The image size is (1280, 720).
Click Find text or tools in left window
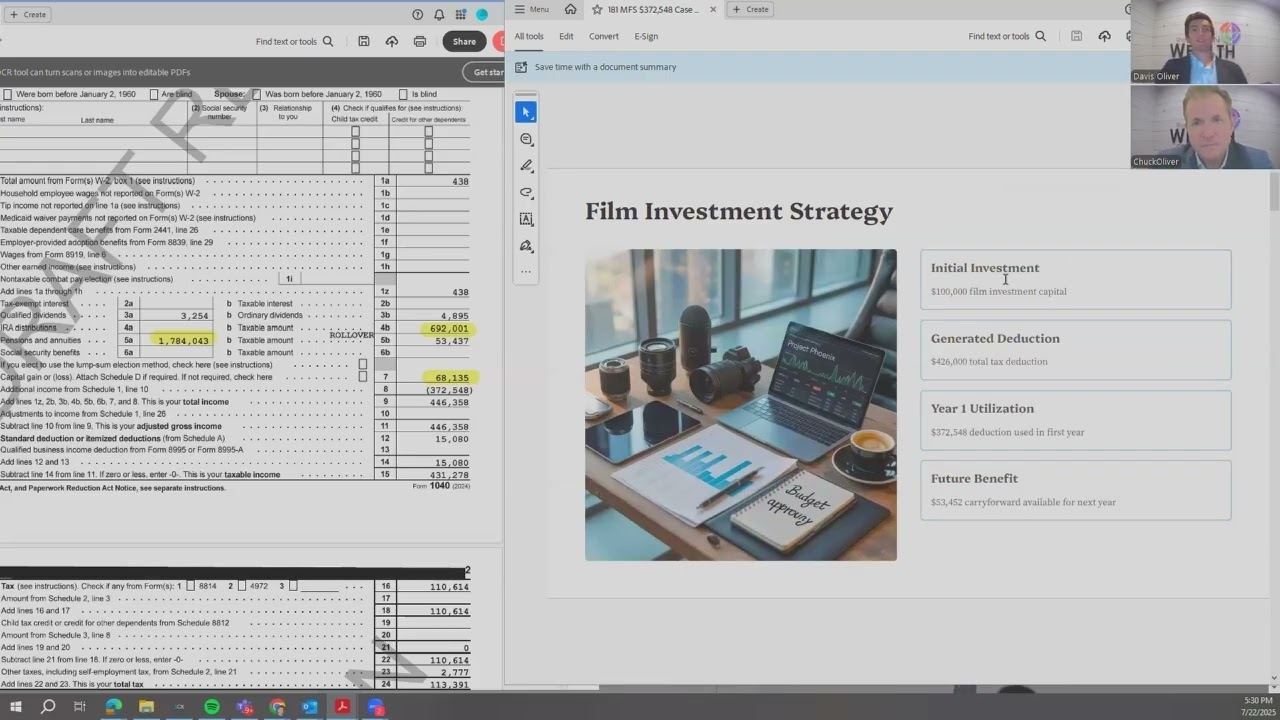(295, 42)
